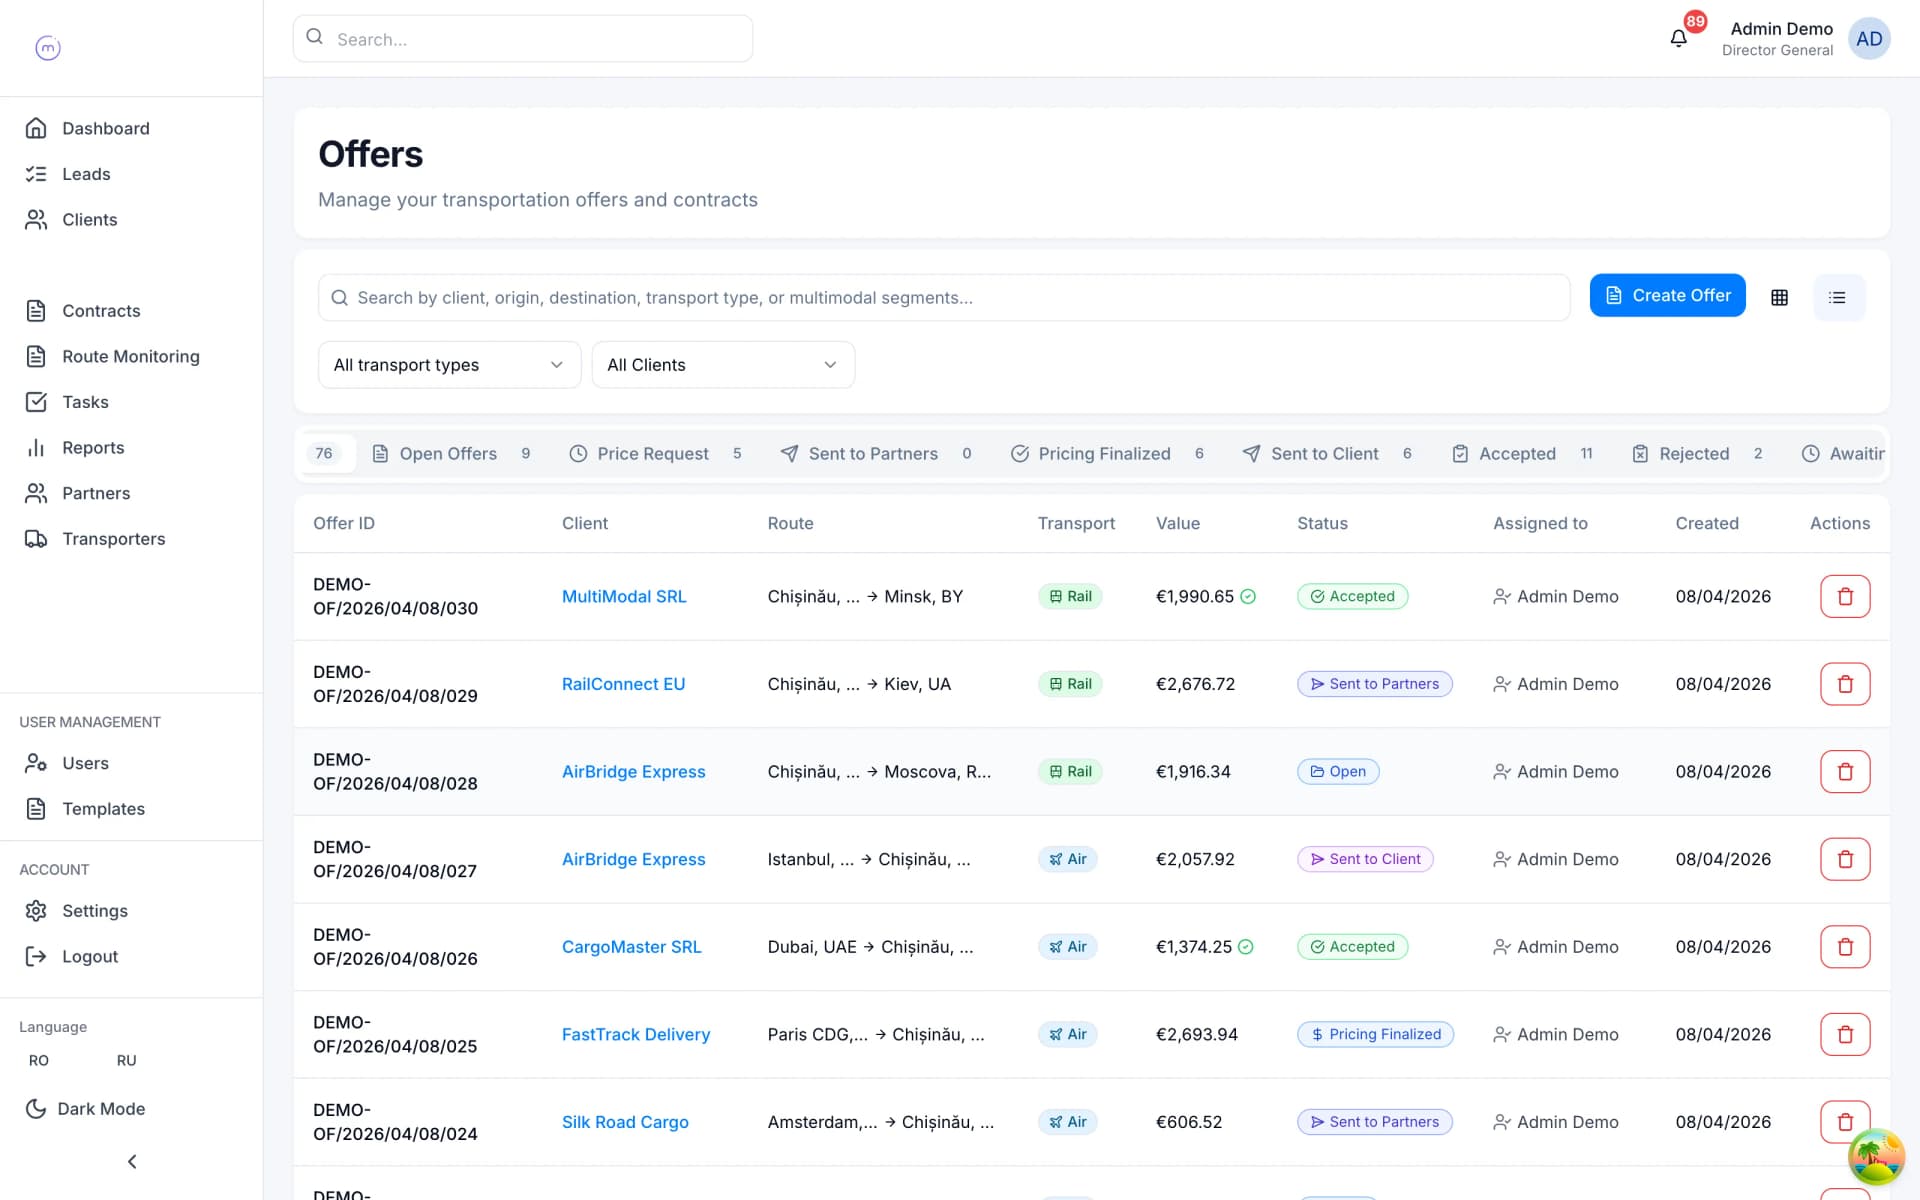Switch to list view layout
This screenshot has width=1920, height=1200.
[x=1838, y=297]
